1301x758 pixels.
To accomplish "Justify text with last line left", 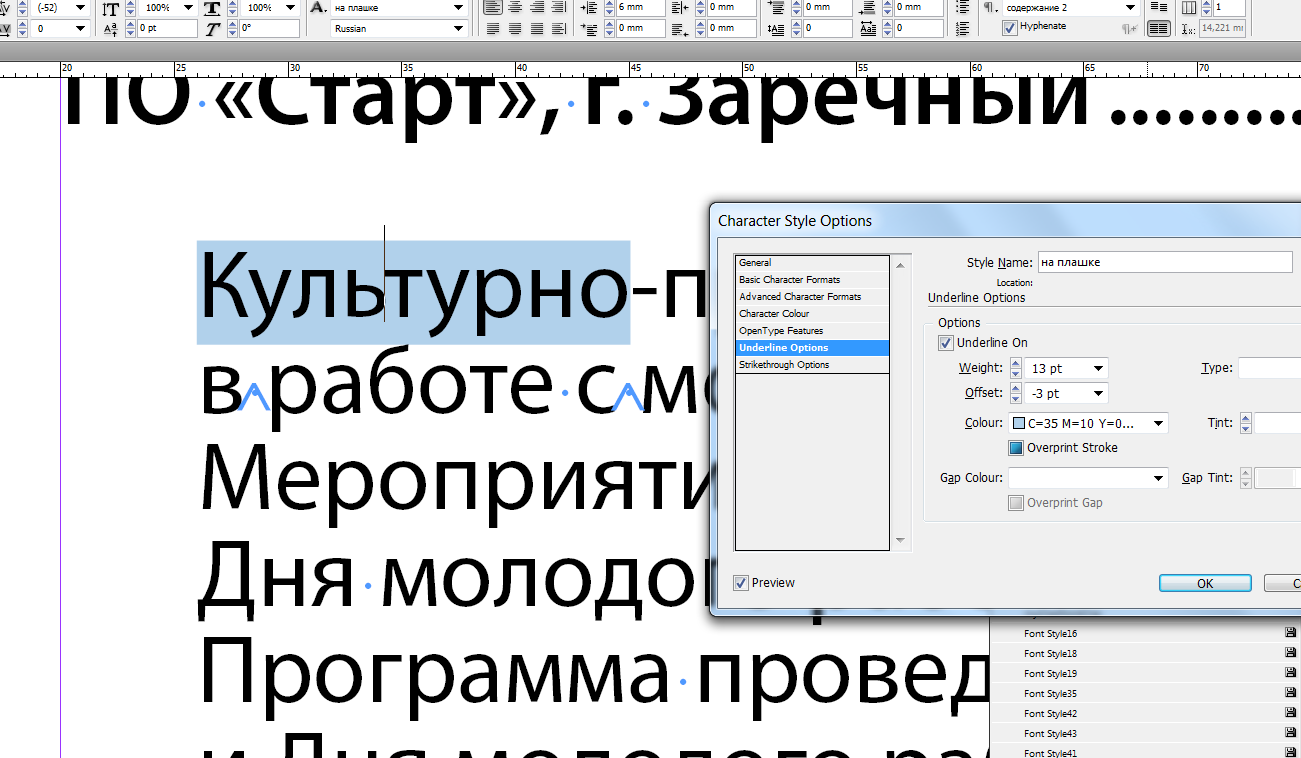I will [x=493, y=28].
